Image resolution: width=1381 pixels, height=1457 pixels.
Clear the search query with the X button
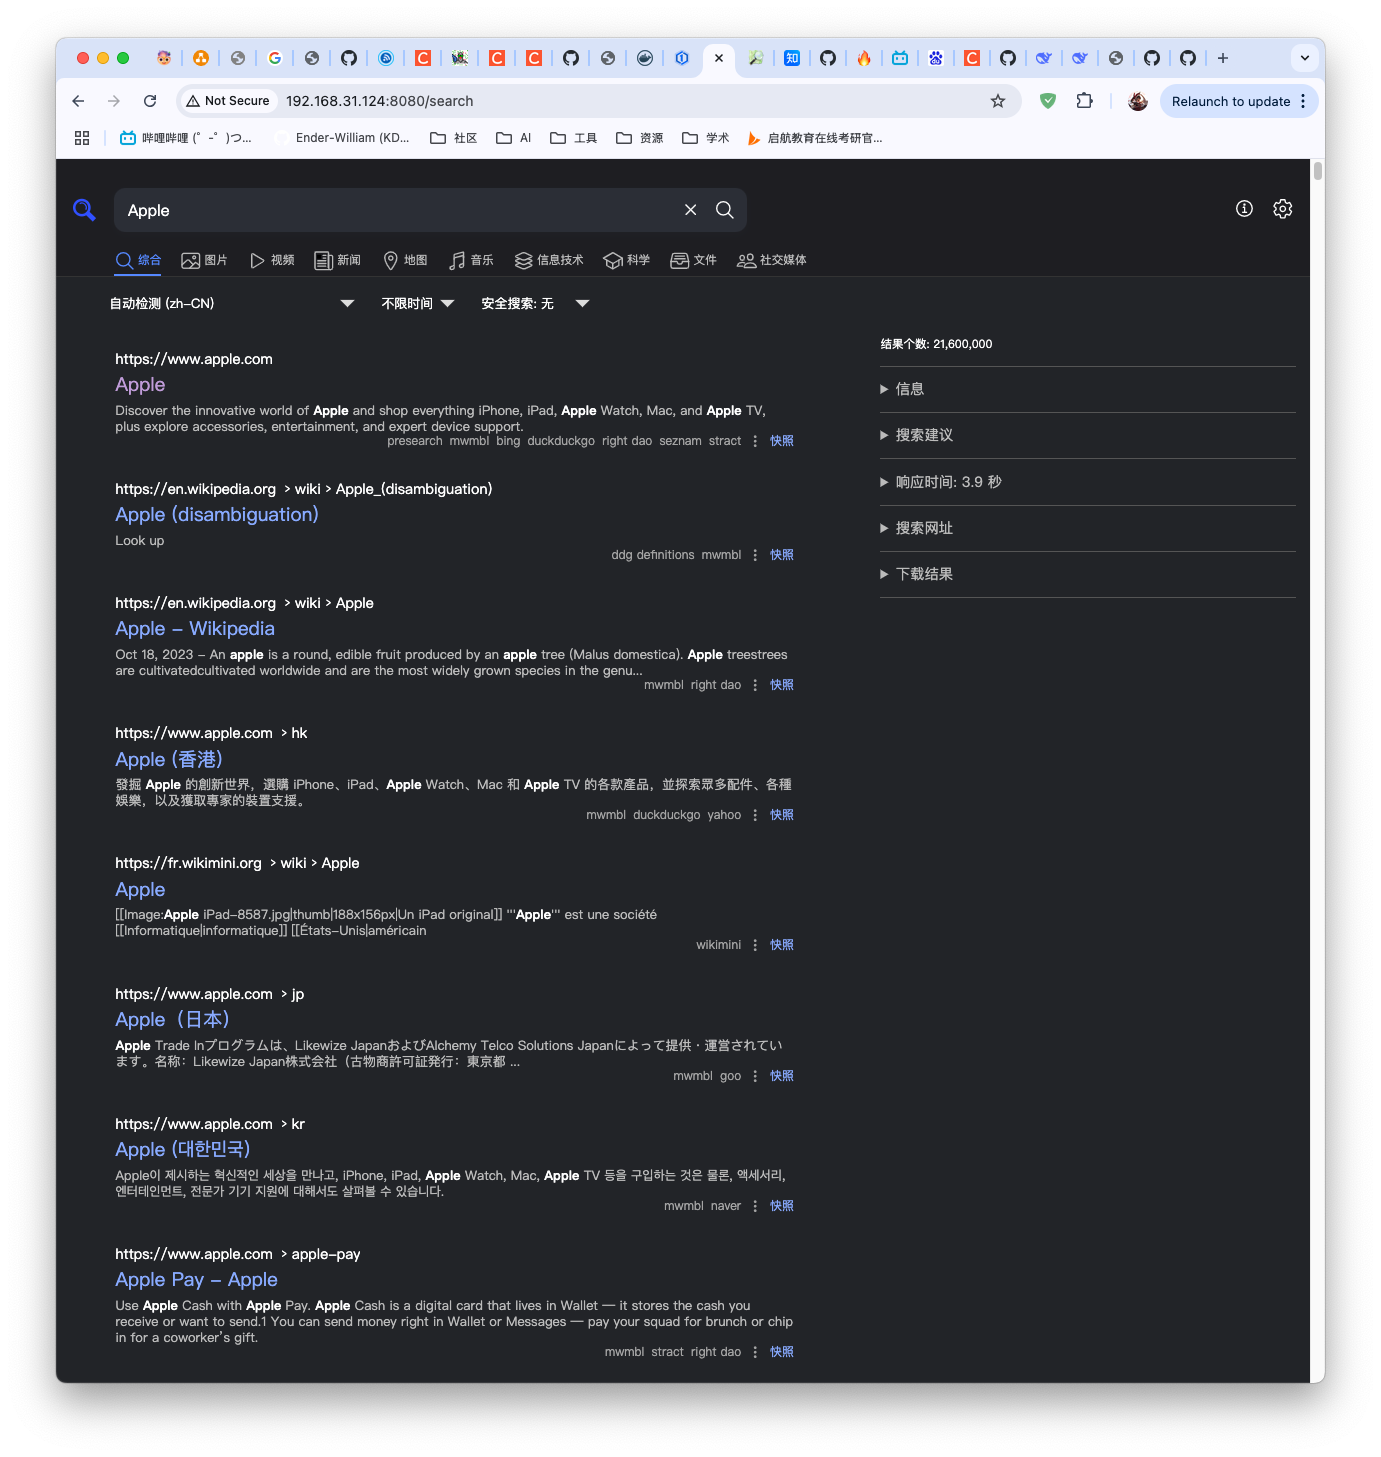click(x=690, y=210)
